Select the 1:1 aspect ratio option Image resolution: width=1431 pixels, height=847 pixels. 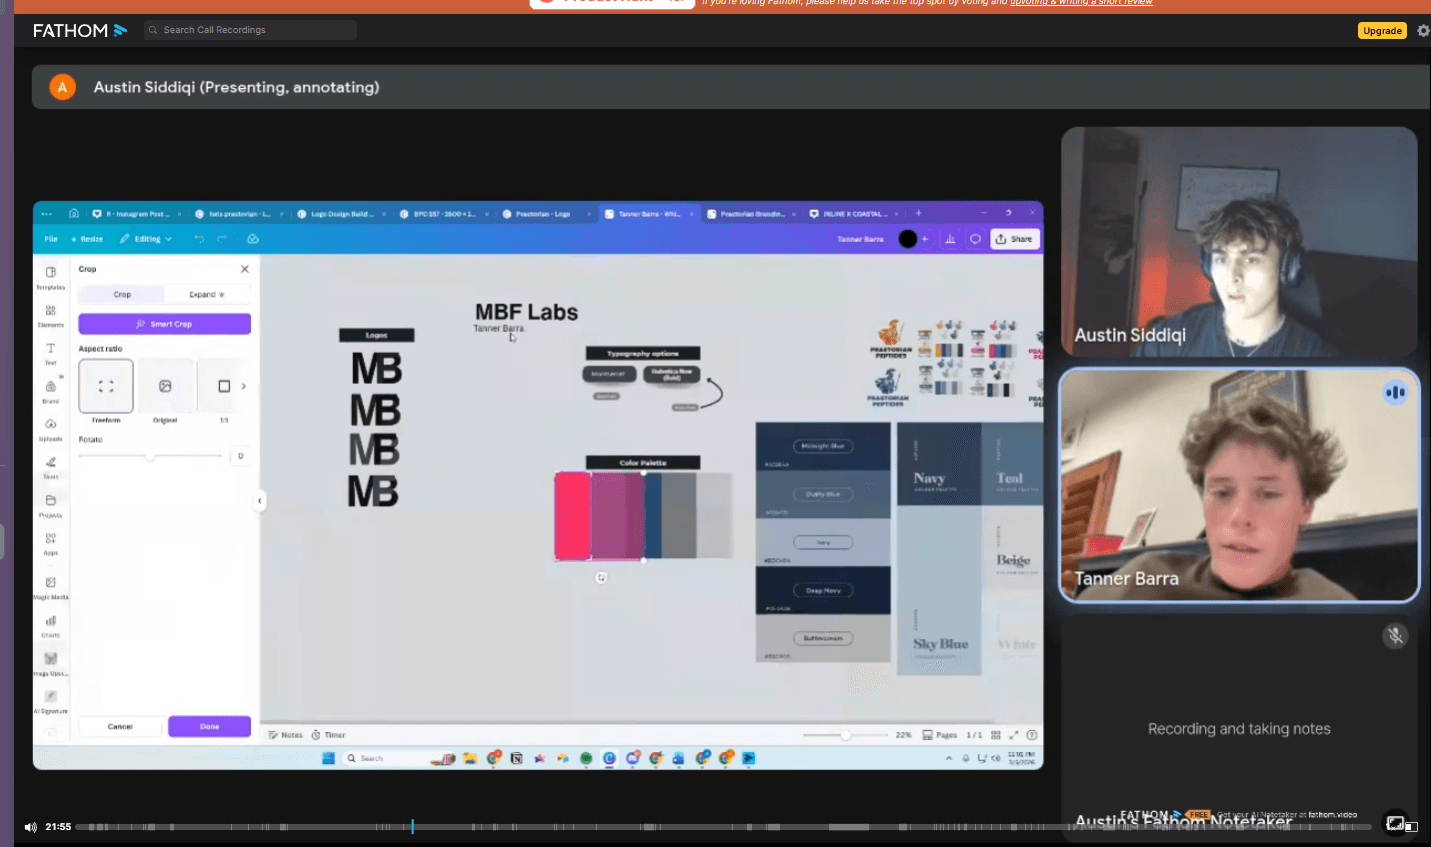point(224,386)
